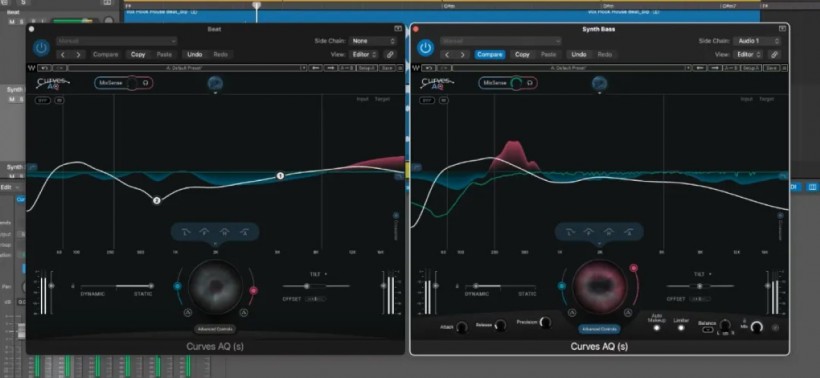
Task: Click the low shelf filter shape icon in Beat
Action: 186,232
